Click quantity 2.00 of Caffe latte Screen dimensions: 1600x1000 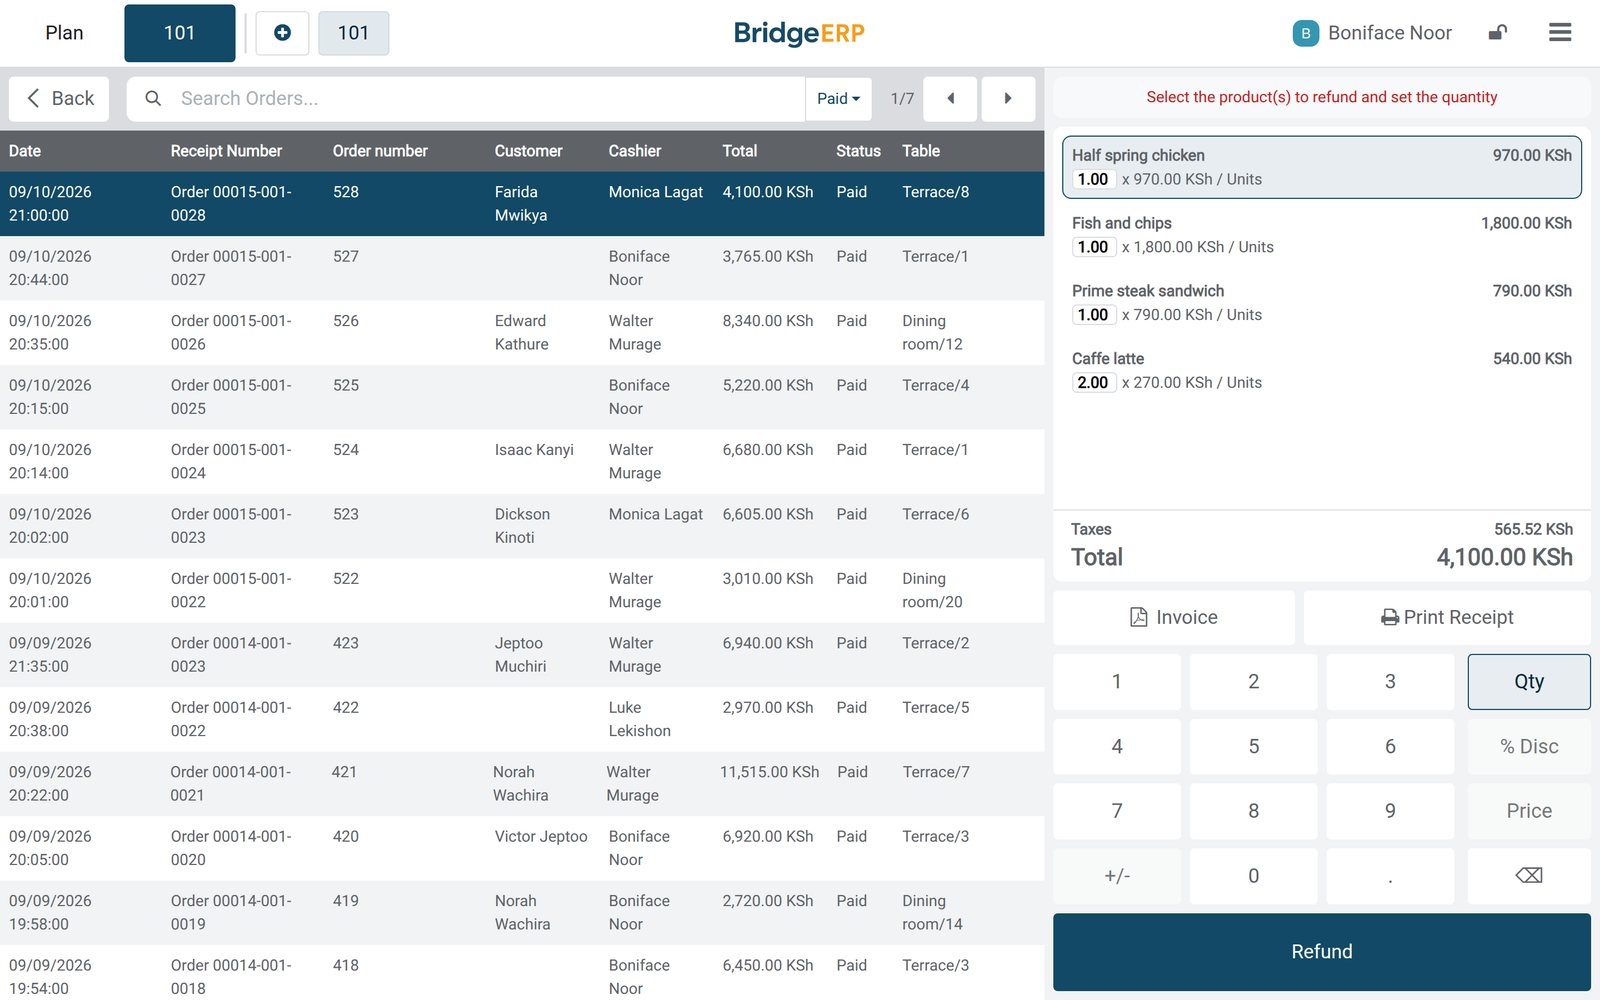[x=1093, y=383]
